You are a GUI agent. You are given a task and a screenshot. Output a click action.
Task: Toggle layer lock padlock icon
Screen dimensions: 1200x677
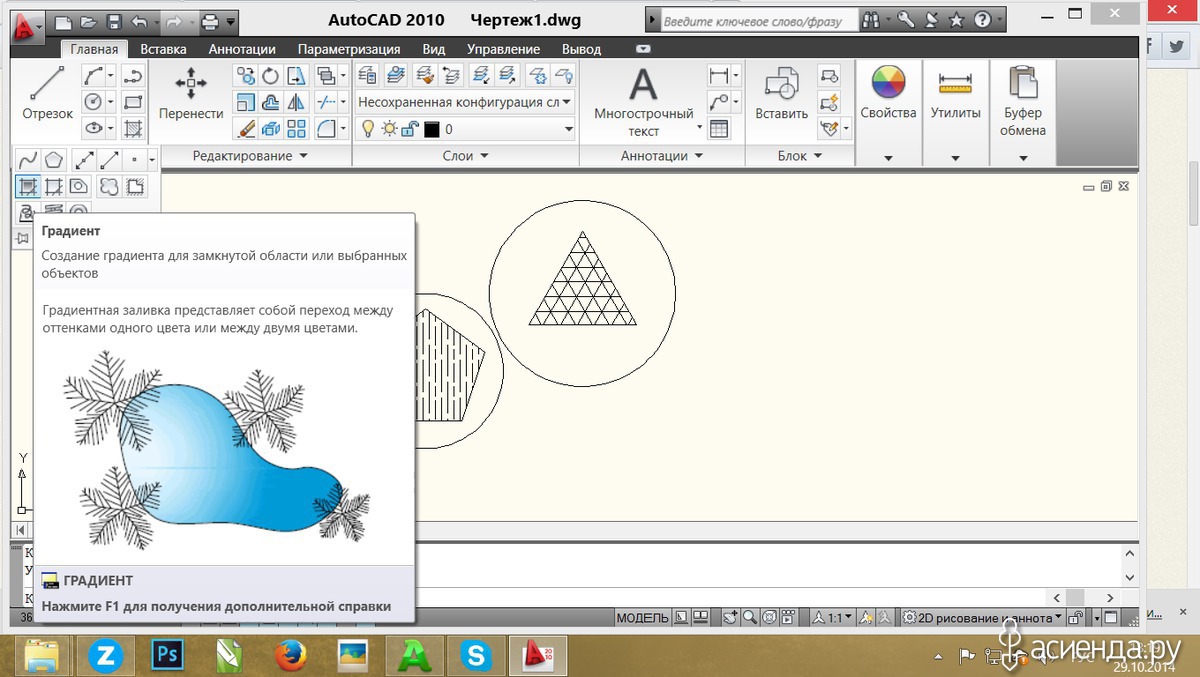click(x=410, y=129)
